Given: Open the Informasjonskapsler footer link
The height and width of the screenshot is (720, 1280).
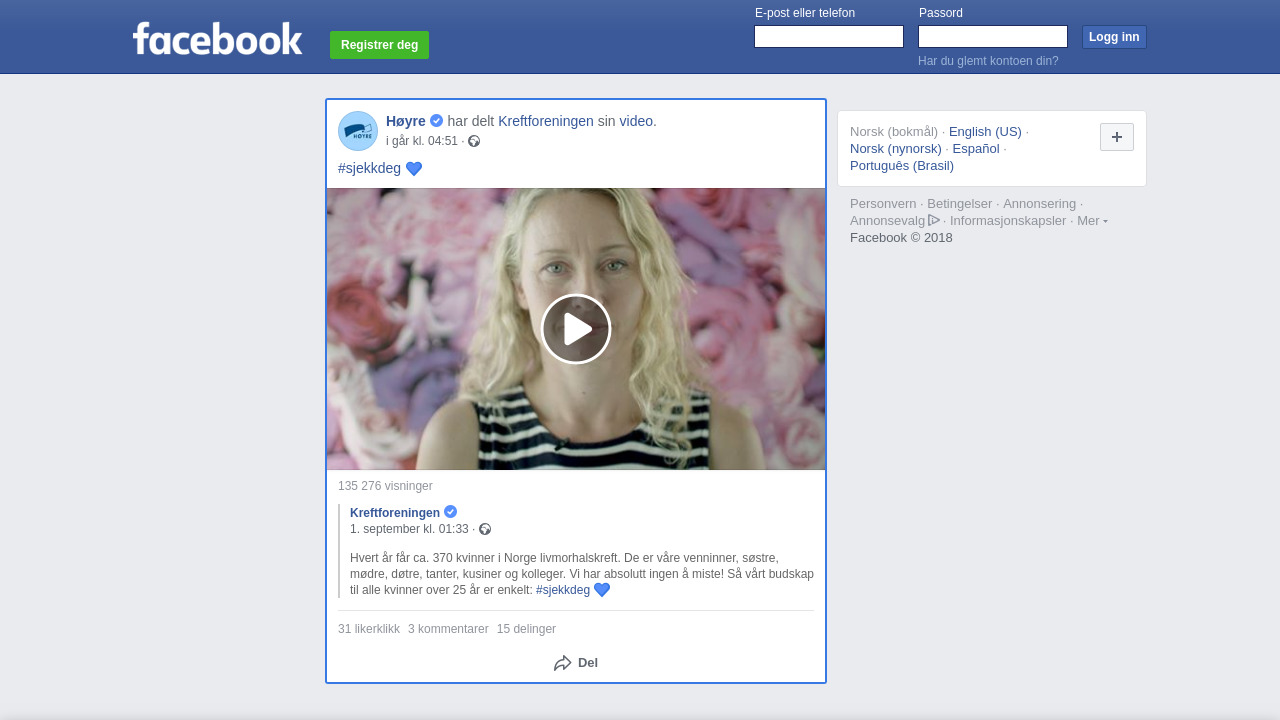Looking at the screenshot, I should coord(1008,221).
